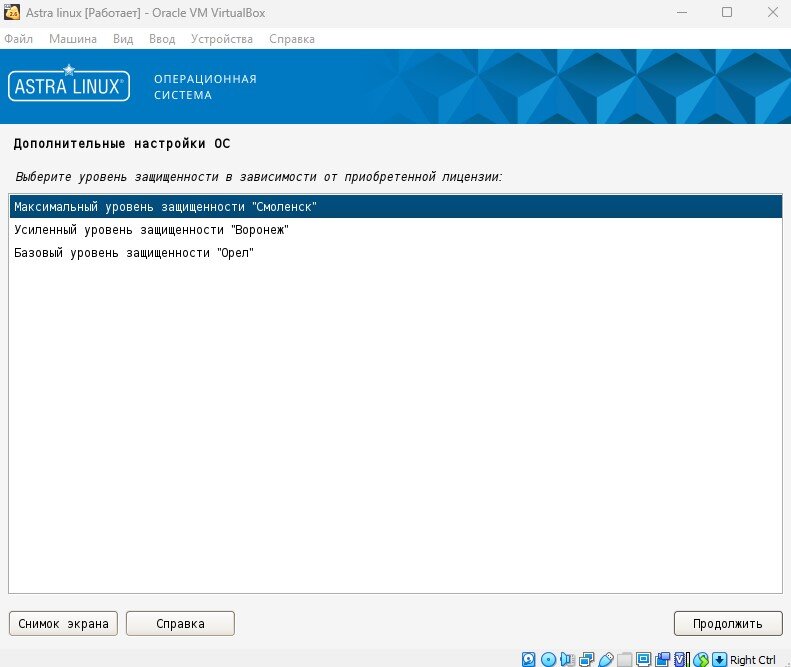Click the network adapters status icon
The height and width of the screenshot is (667, 791).
point(587,659)
